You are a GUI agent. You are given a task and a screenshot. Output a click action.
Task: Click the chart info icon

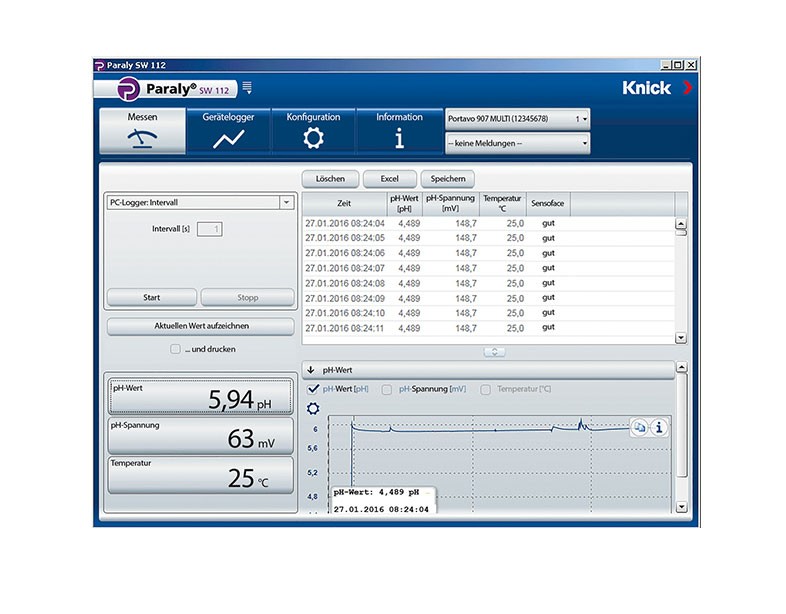point(659,427)
